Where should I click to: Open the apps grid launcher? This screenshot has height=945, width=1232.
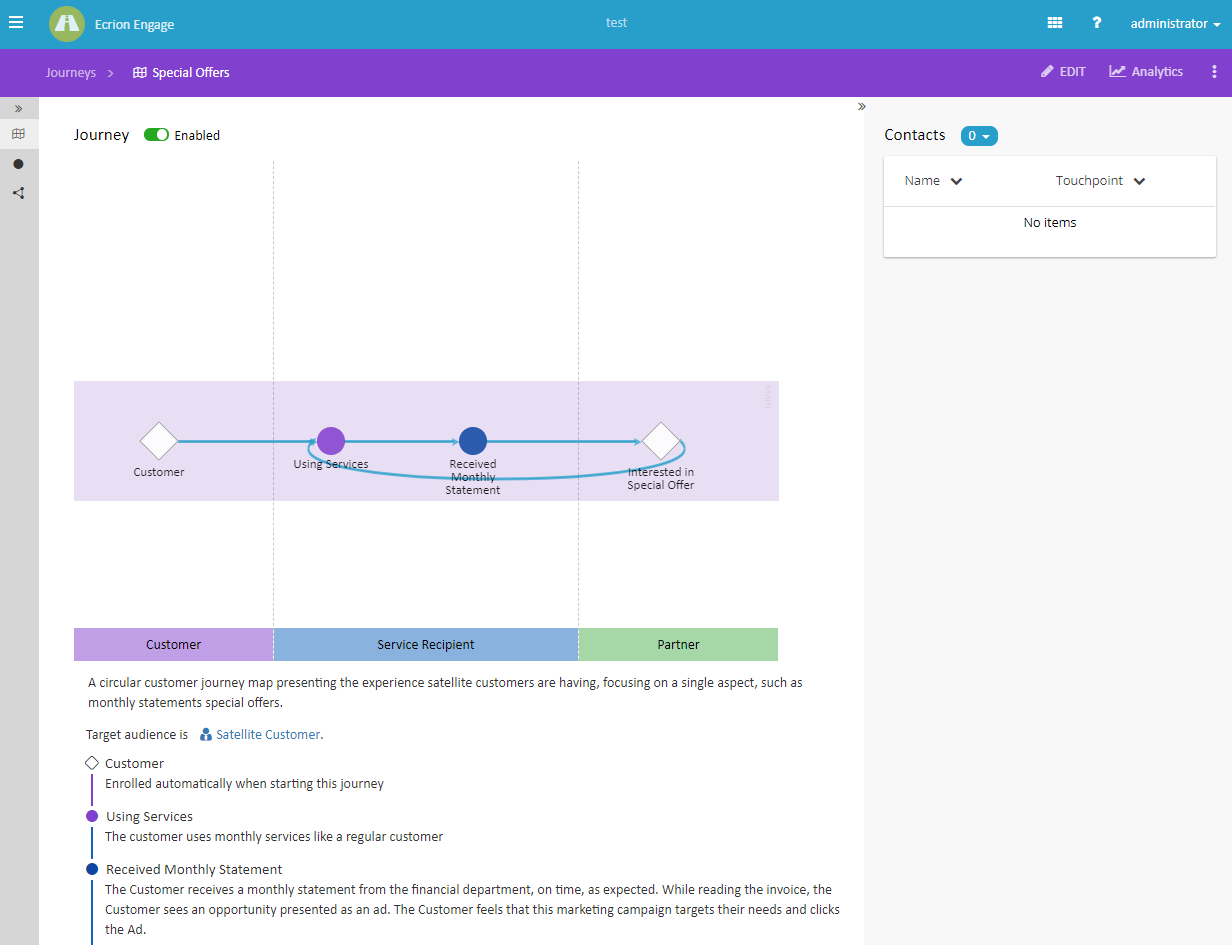tap(1054, 22)
